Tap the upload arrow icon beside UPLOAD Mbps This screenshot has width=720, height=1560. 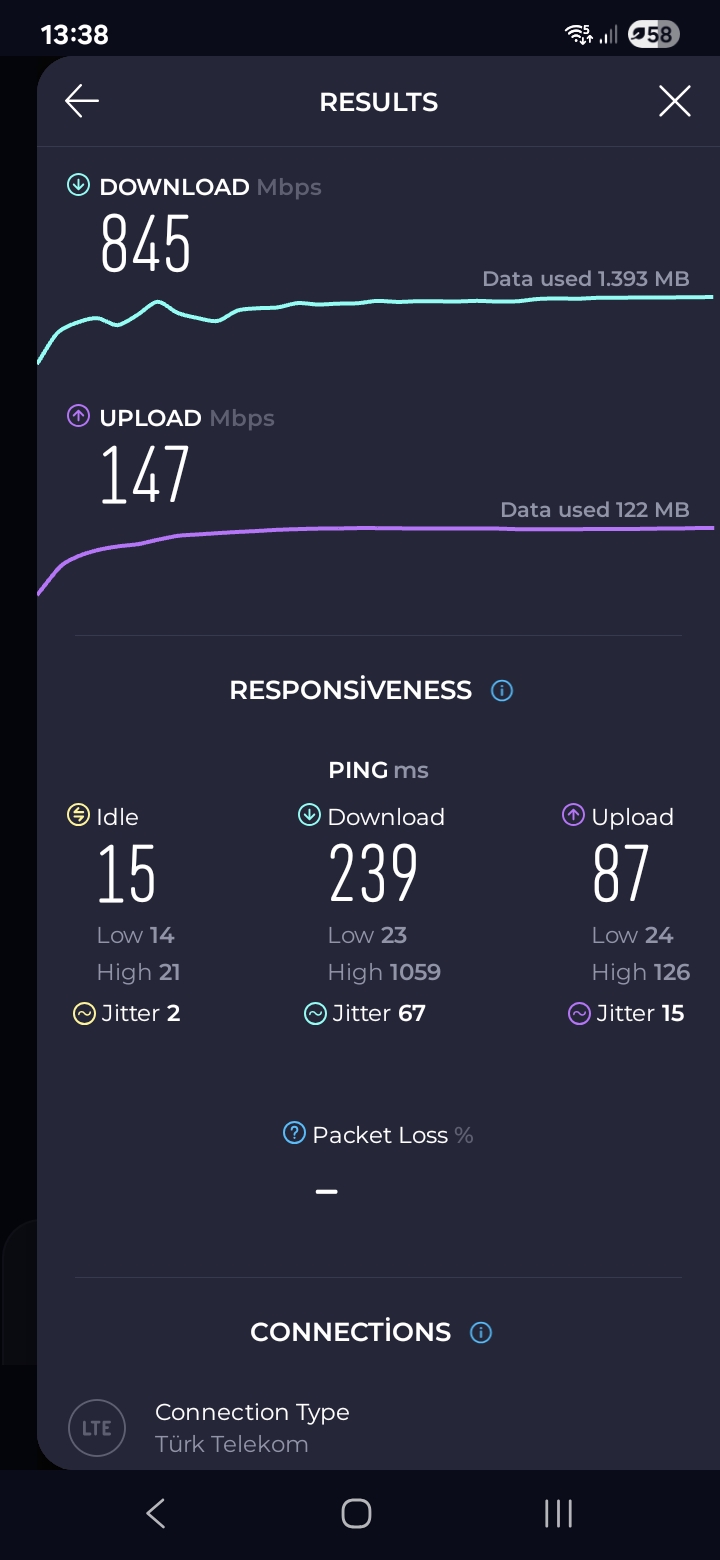pos(78,417)
